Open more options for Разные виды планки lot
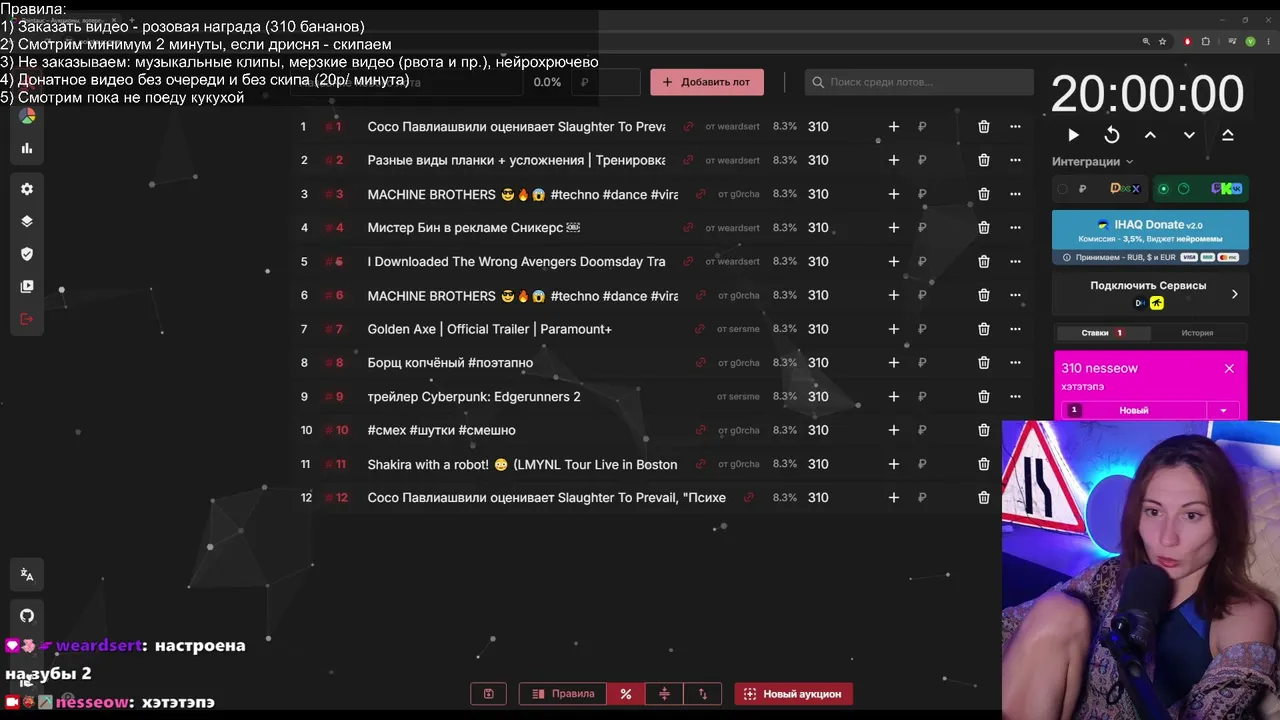 pyautogui.click(x=1015, y=160)
